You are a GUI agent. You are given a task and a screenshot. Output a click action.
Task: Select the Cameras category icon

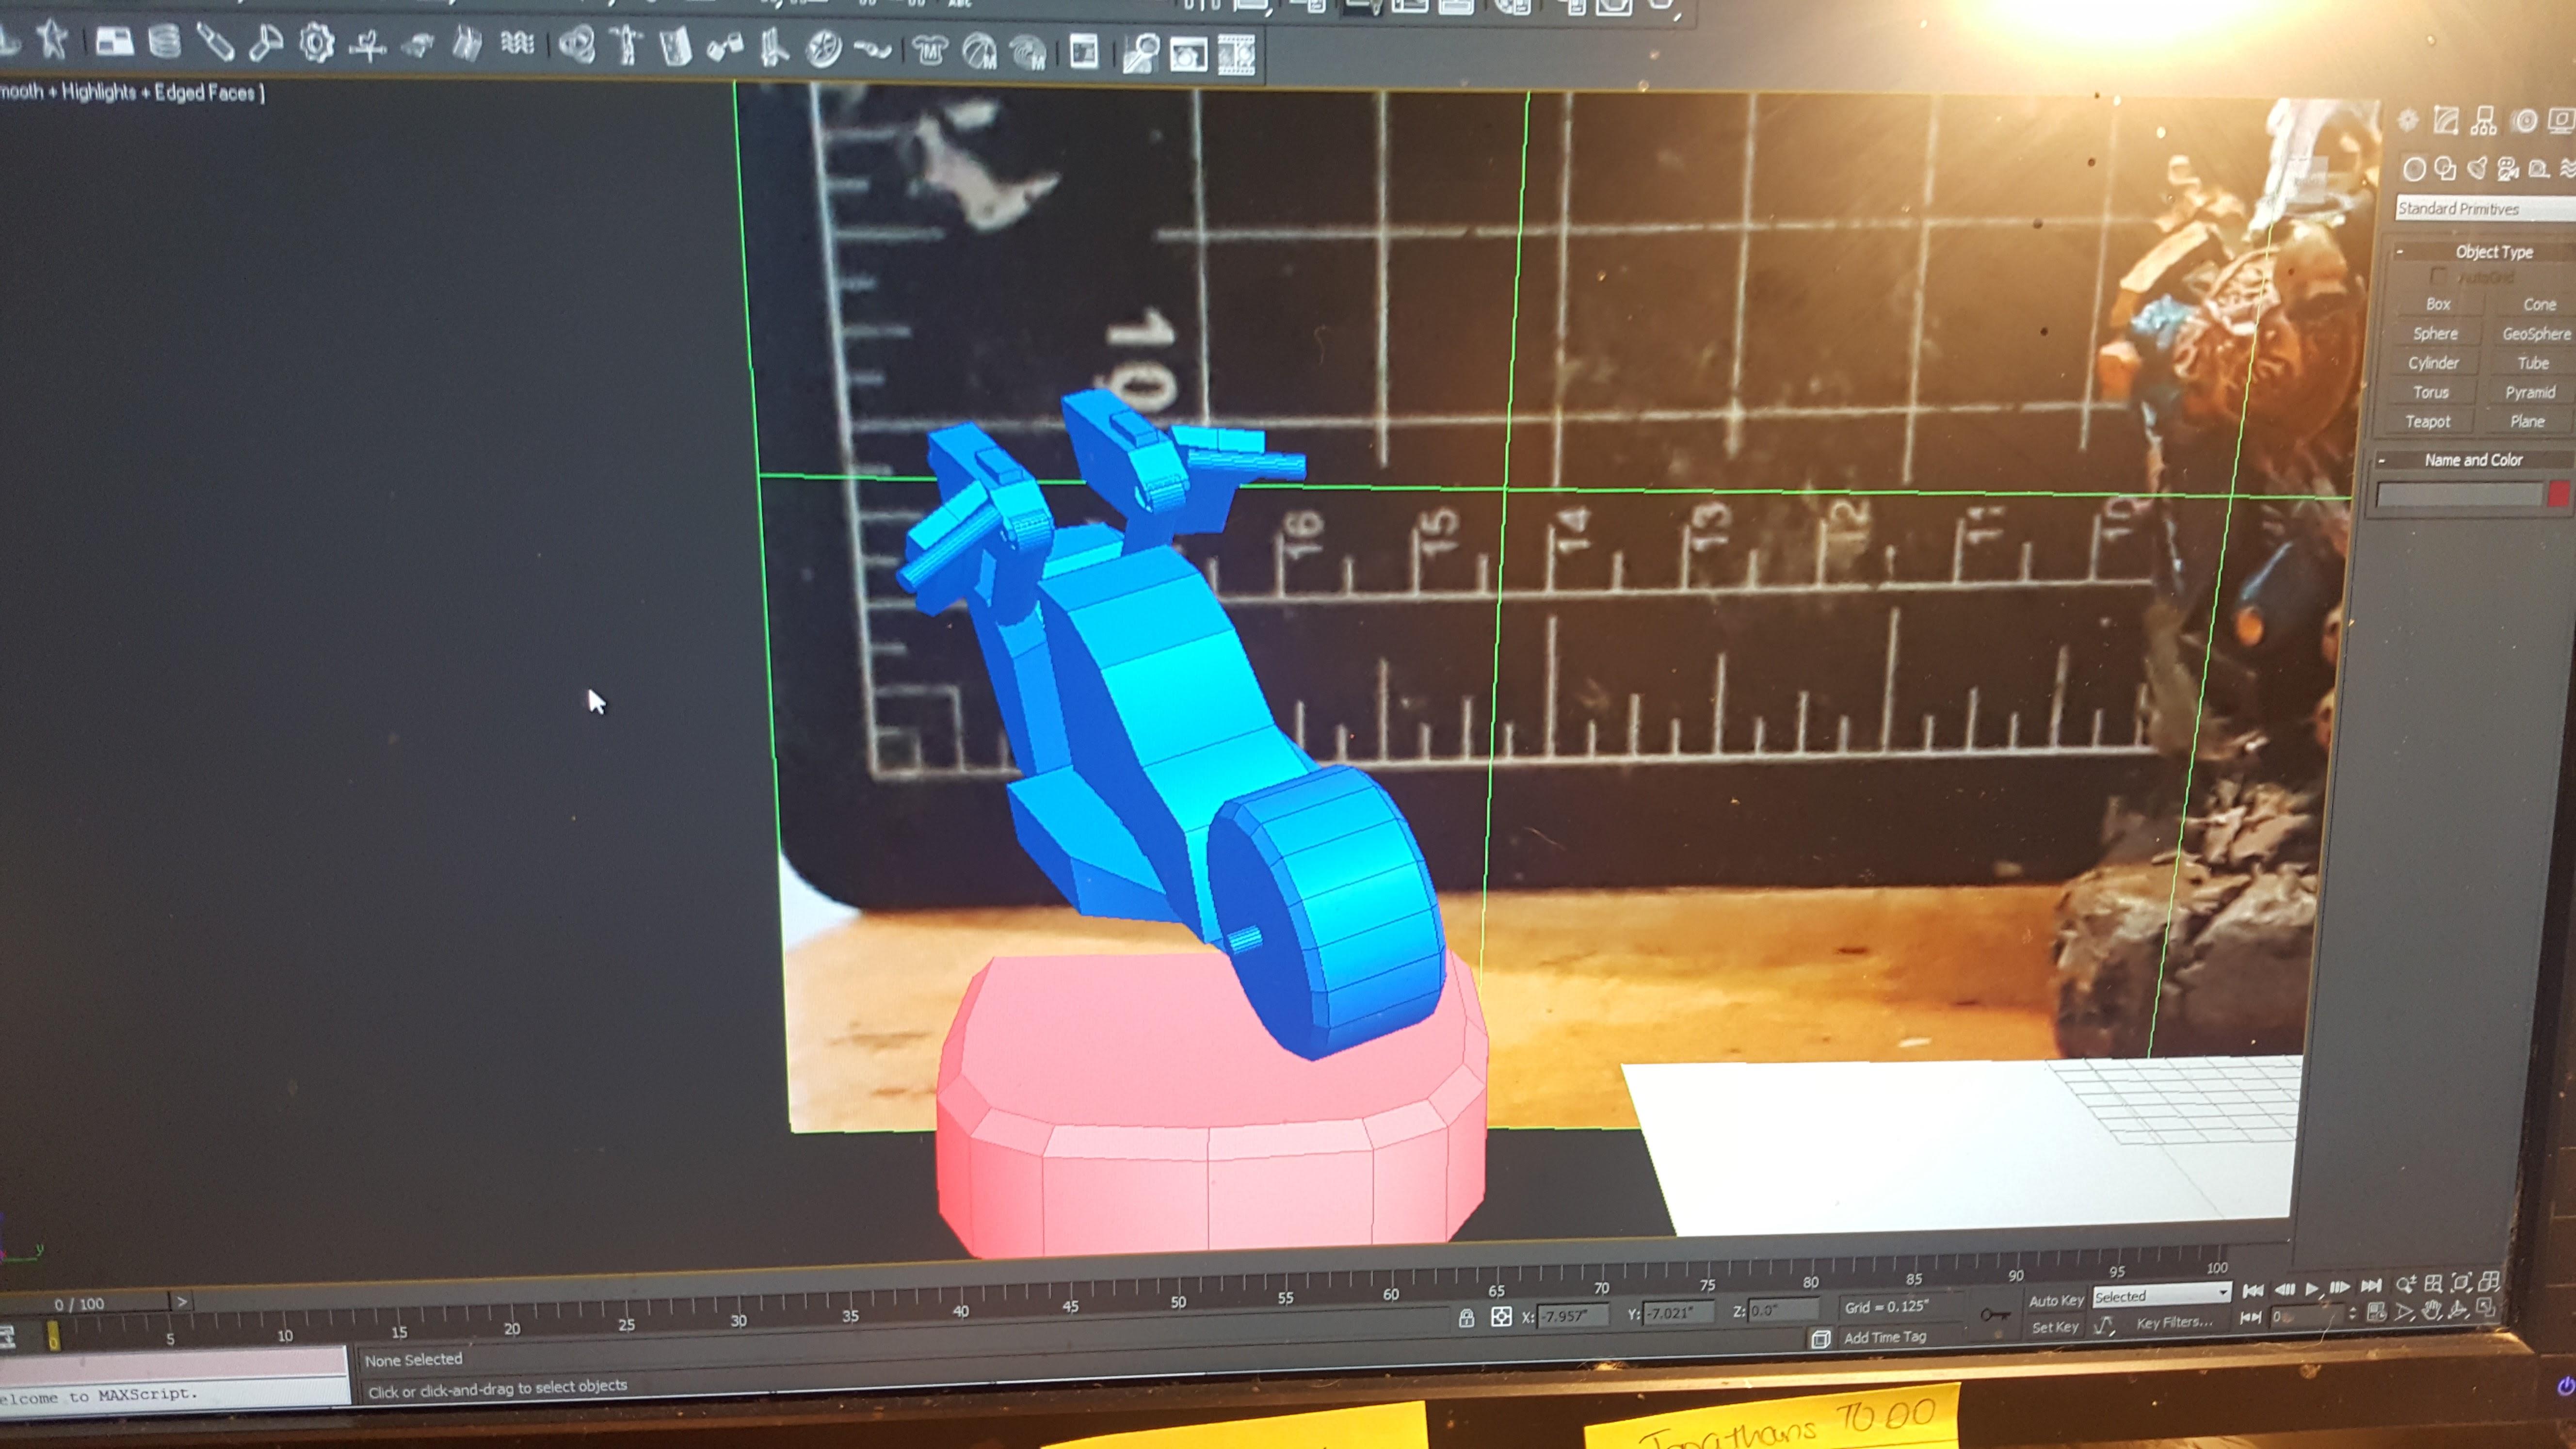click(2508, 169)
